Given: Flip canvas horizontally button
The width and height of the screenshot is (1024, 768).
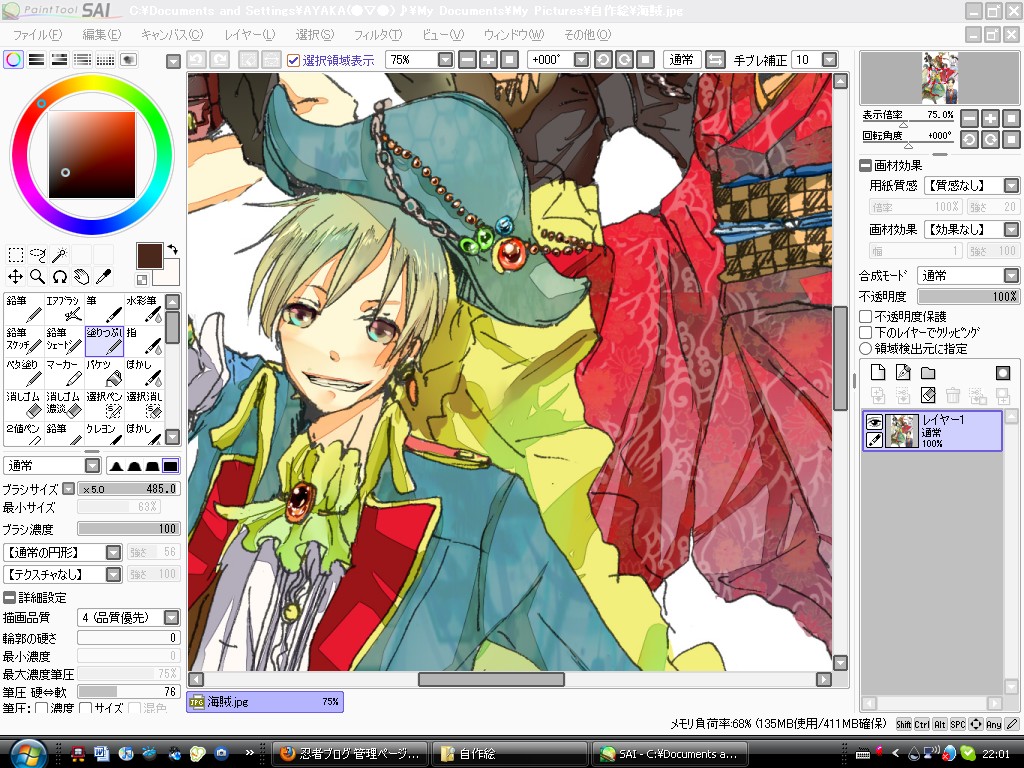Looking at the screenshot, I should (715, 60).
